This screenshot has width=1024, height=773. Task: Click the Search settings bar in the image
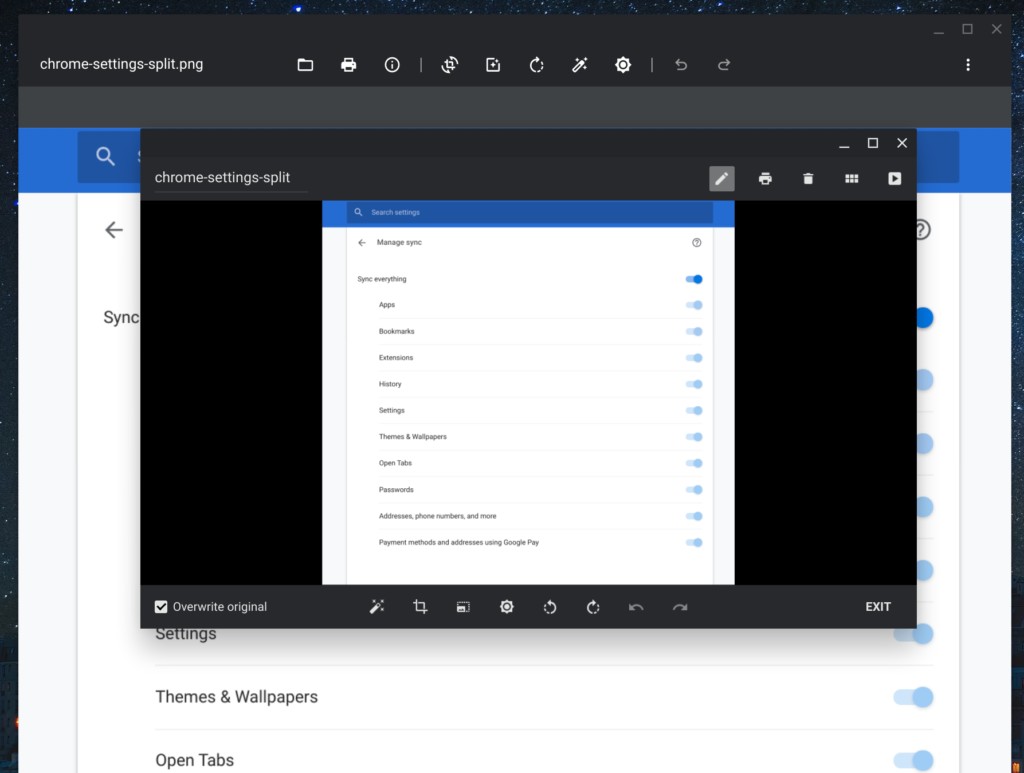530,213
